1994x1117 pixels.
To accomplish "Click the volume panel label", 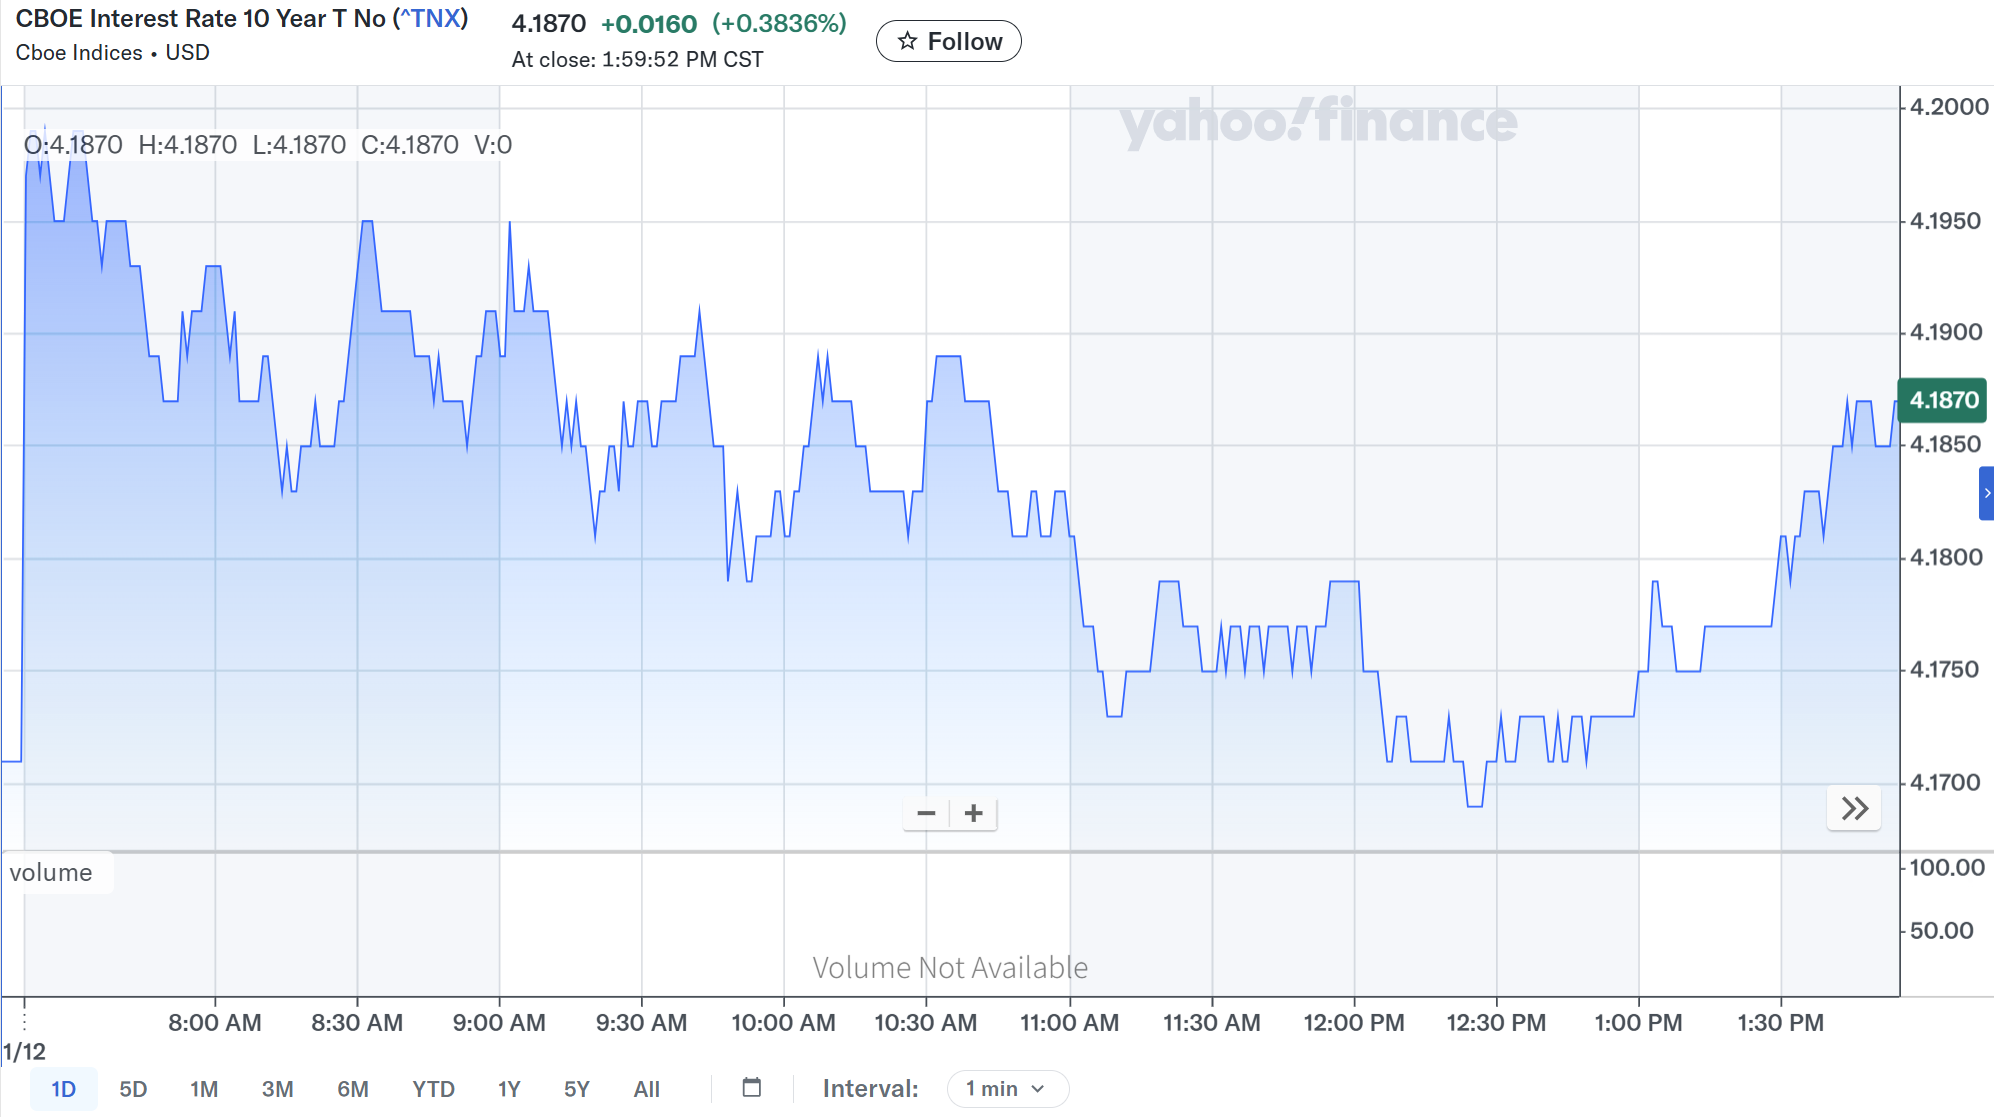I will 52,872.
